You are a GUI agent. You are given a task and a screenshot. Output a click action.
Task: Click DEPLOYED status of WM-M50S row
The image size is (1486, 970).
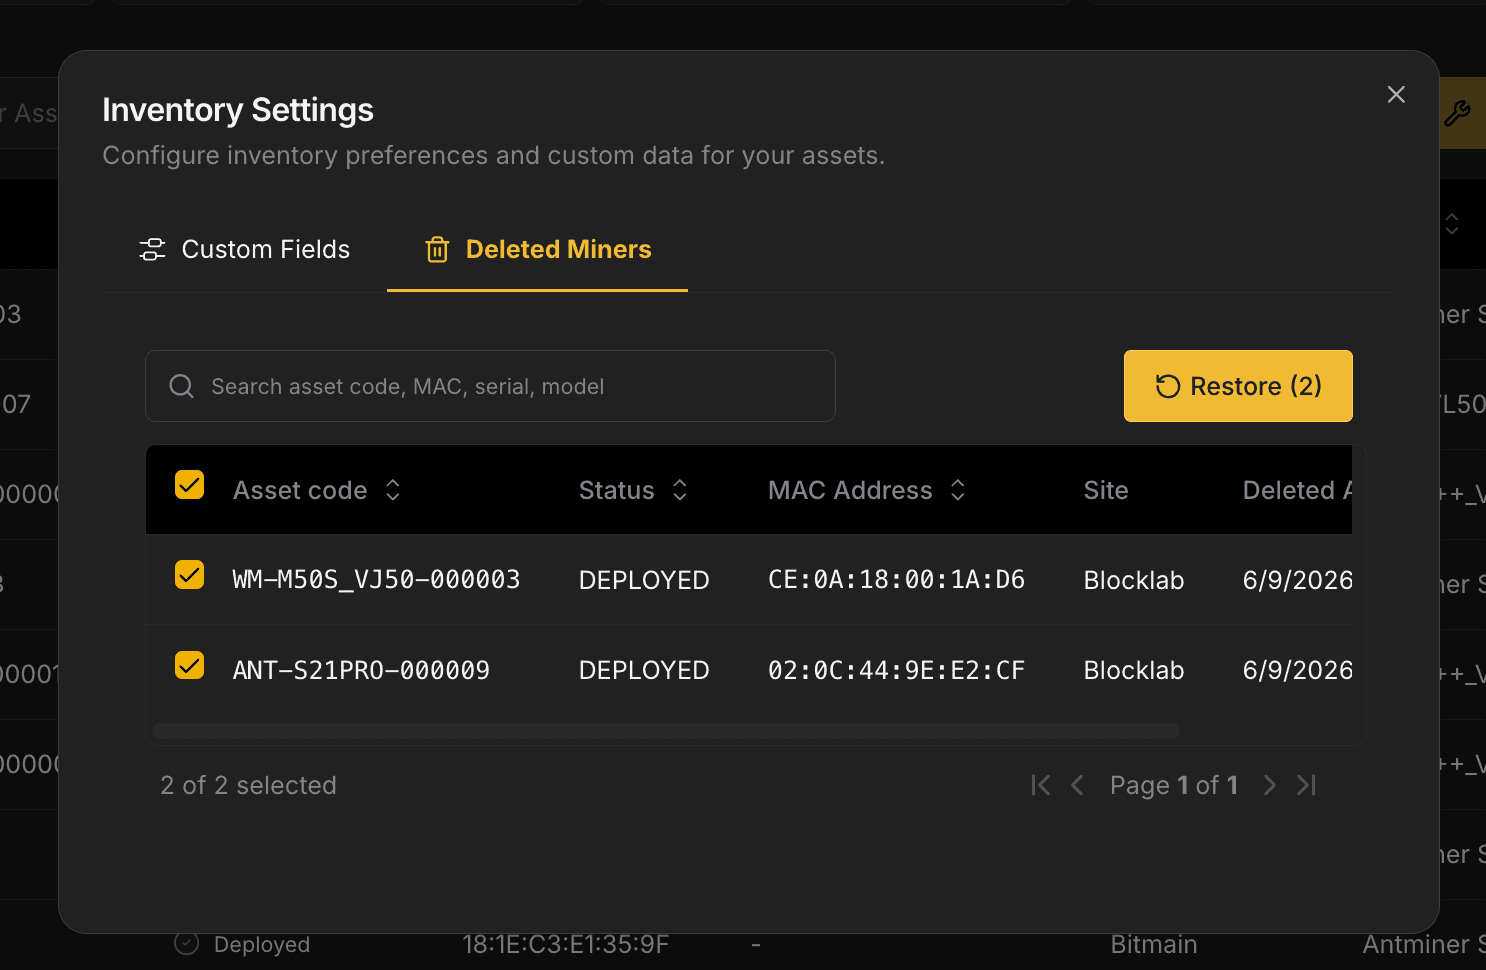(644, 580)
